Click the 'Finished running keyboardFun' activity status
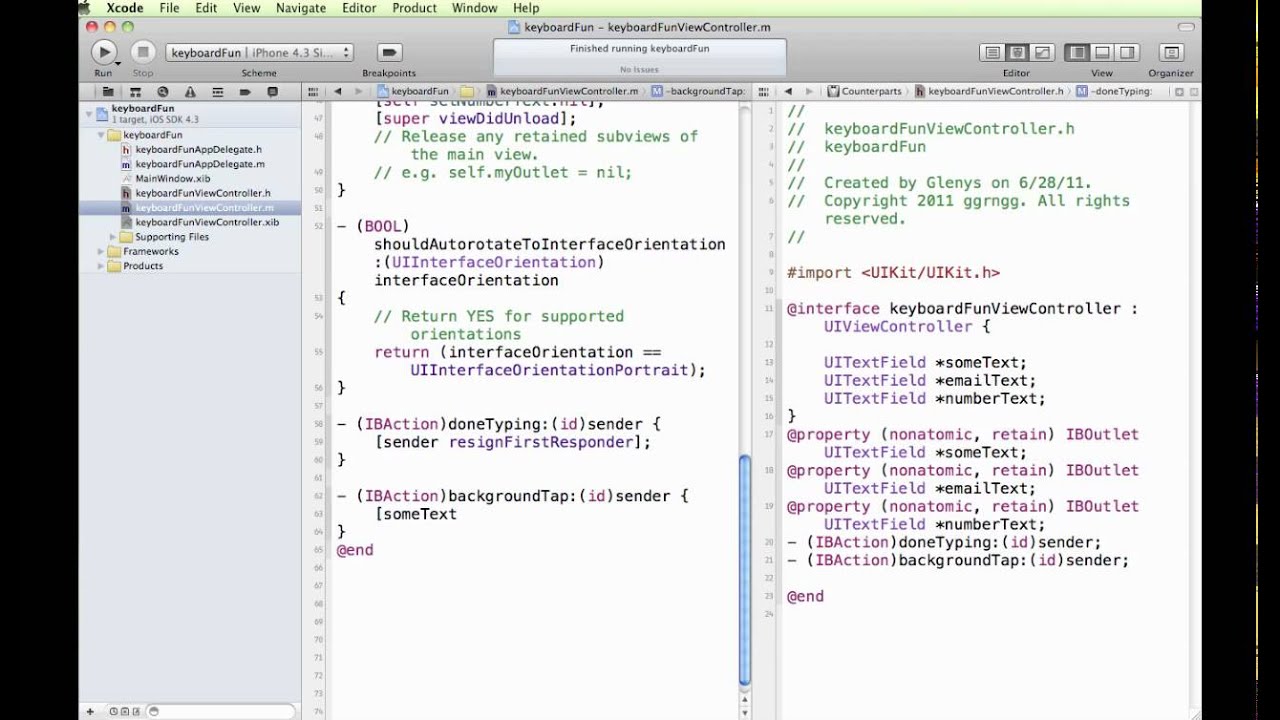 [x=639, y=48]
